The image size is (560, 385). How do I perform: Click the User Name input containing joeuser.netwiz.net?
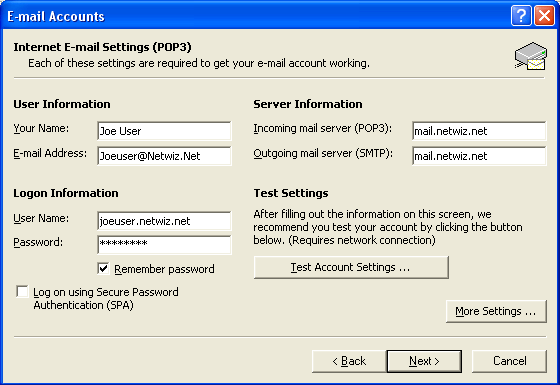pyautogui.click(x=164, y=221)
